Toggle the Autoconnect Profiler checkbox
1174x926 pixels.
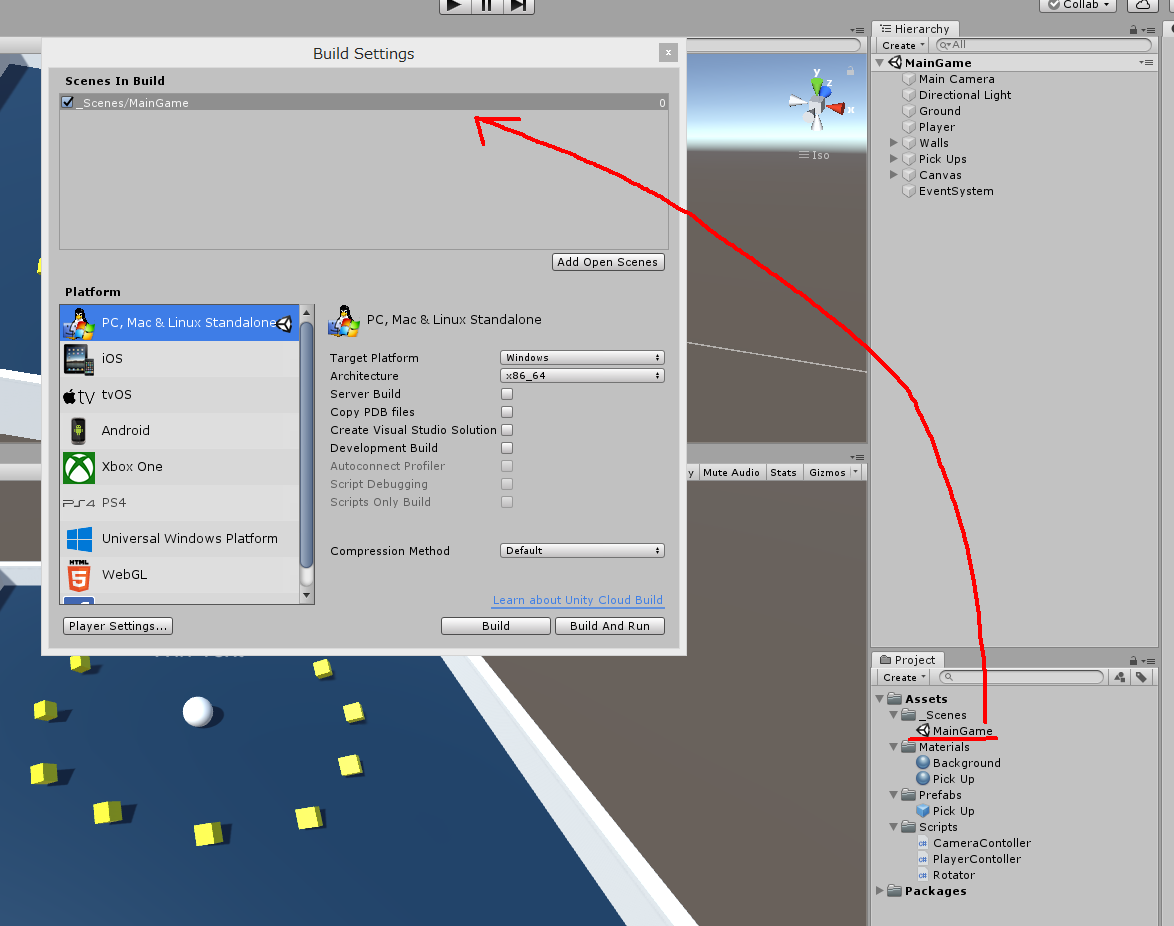coord(507,466)
